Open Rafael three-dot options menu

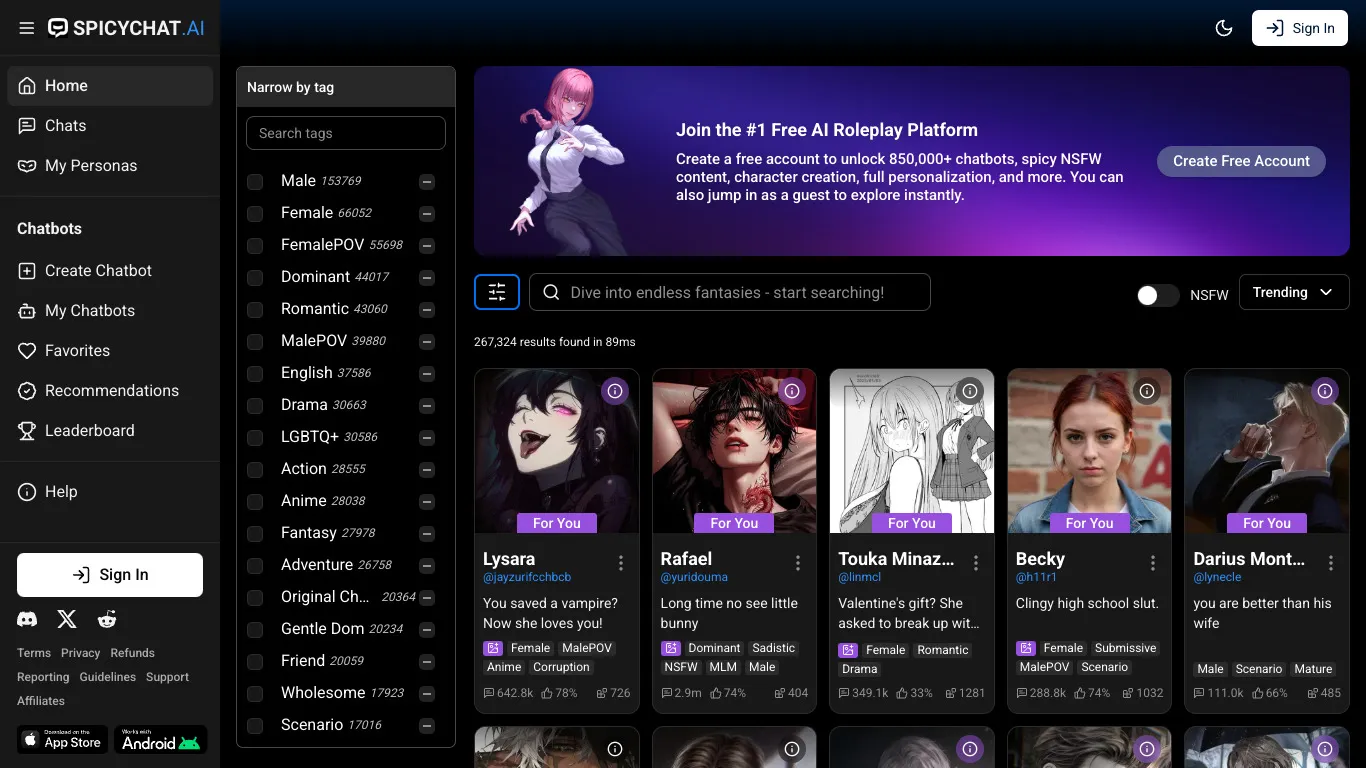pos(798,564)
